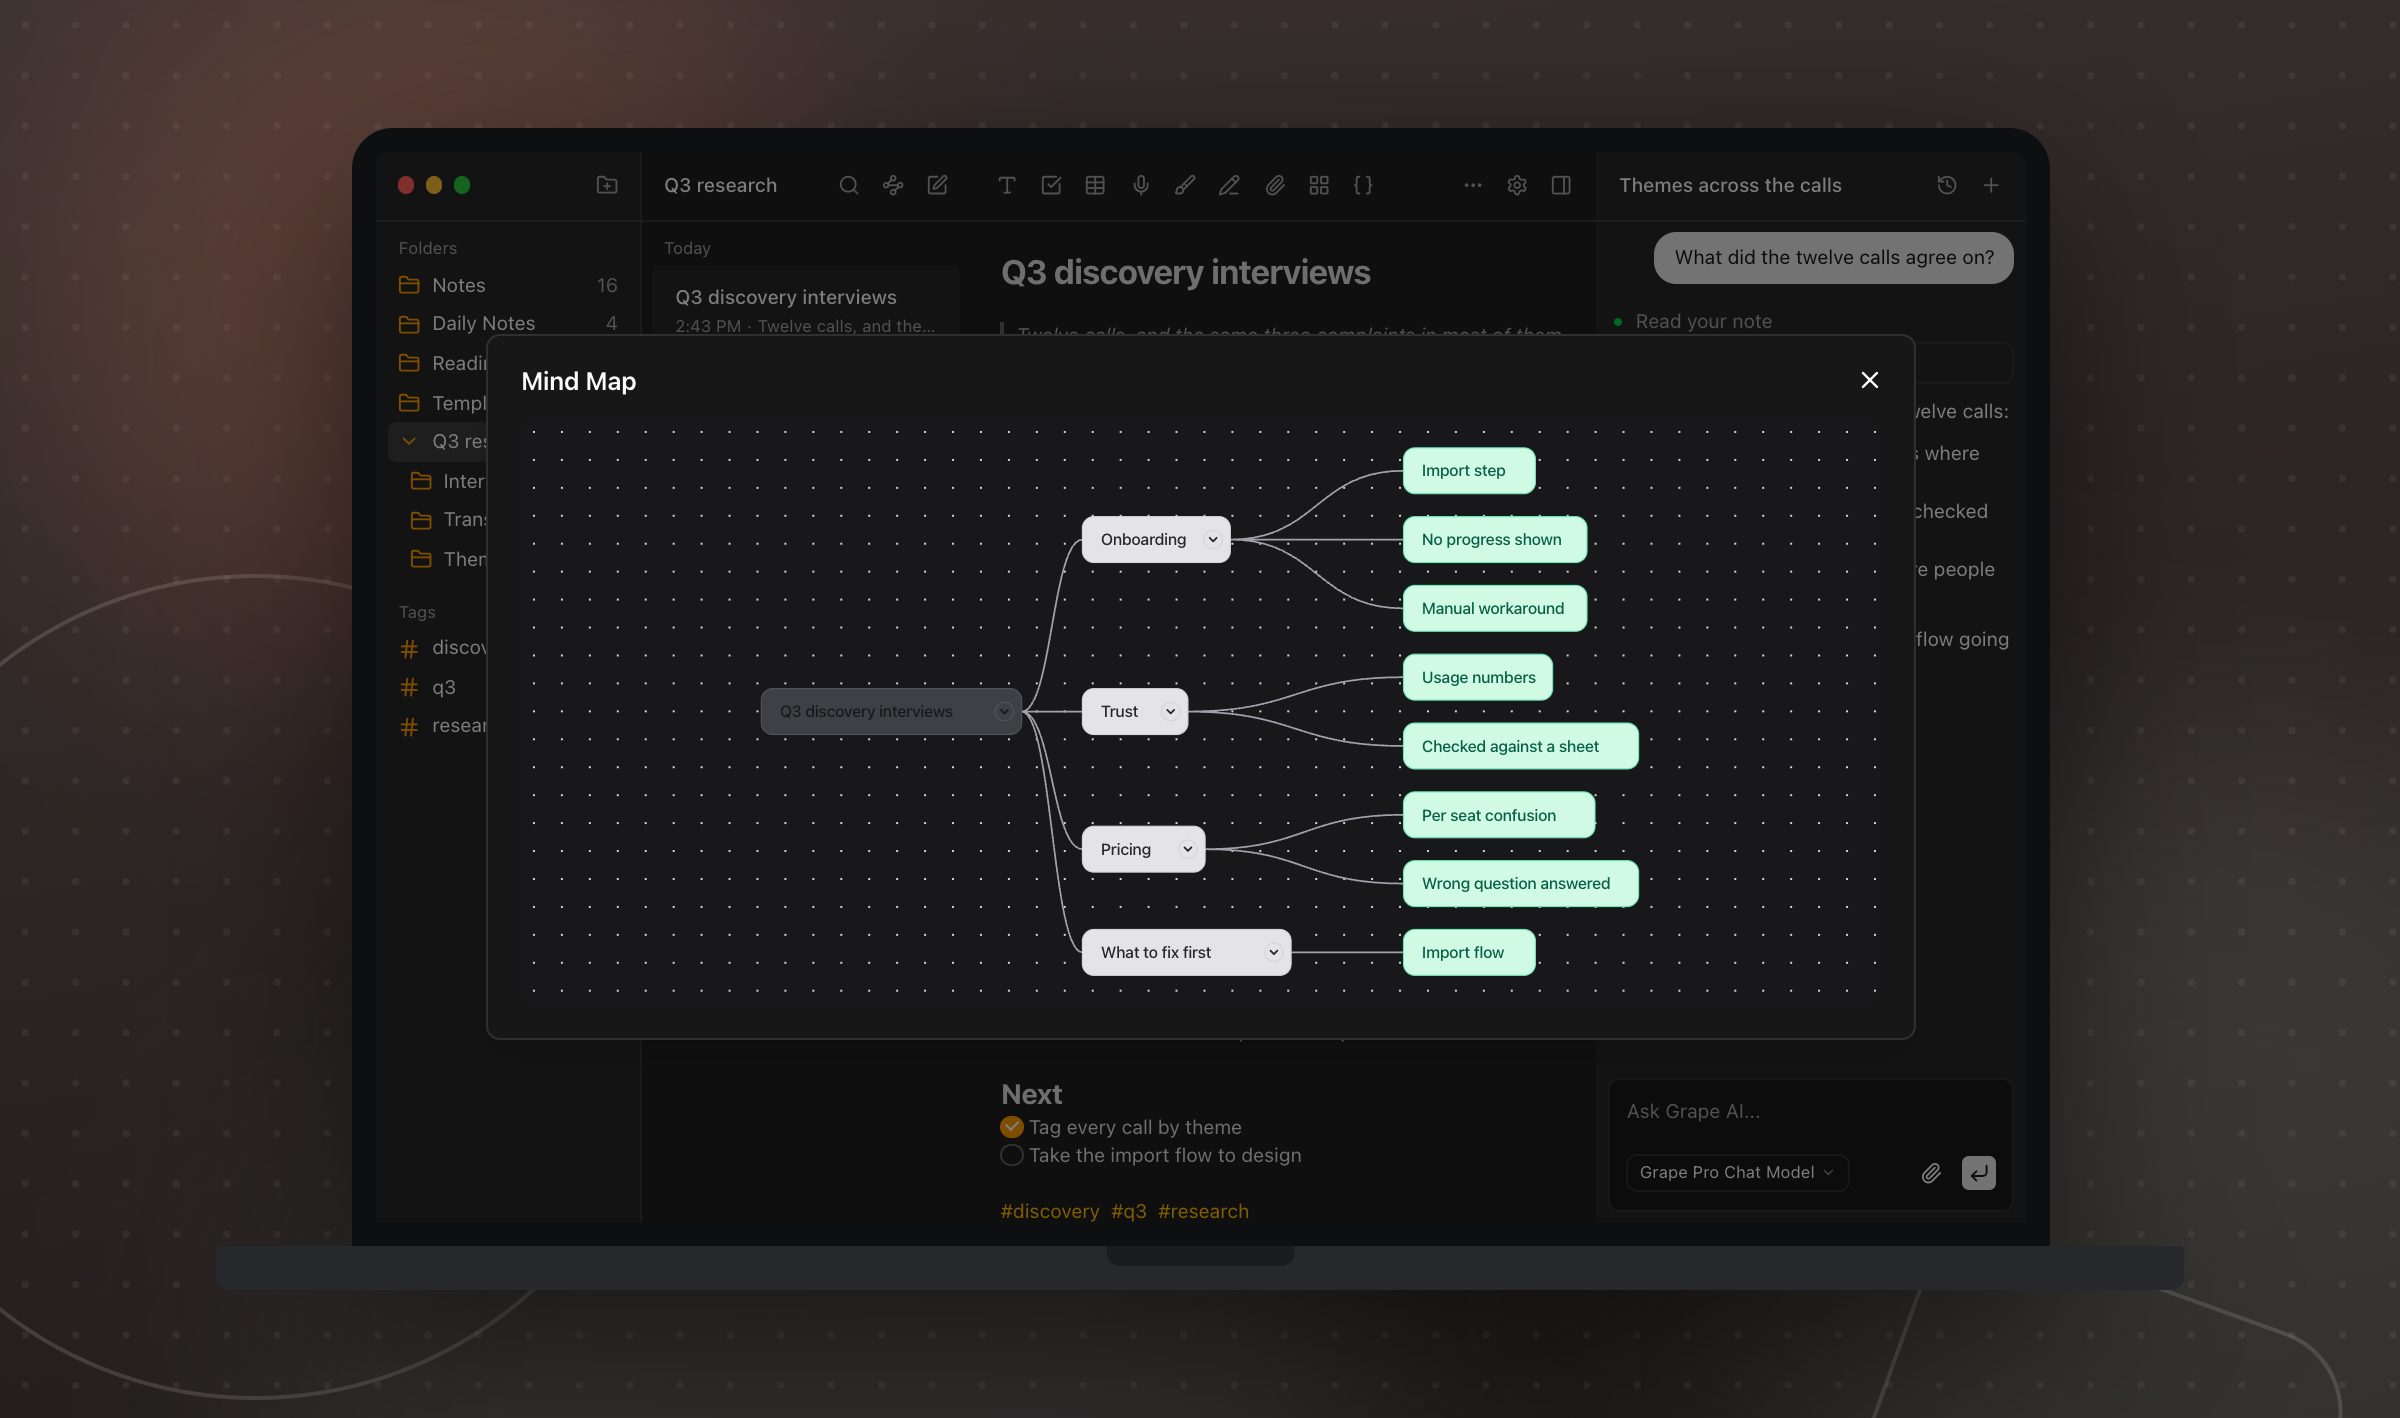
Task: Click the Trust node label
Action: 1119,712
